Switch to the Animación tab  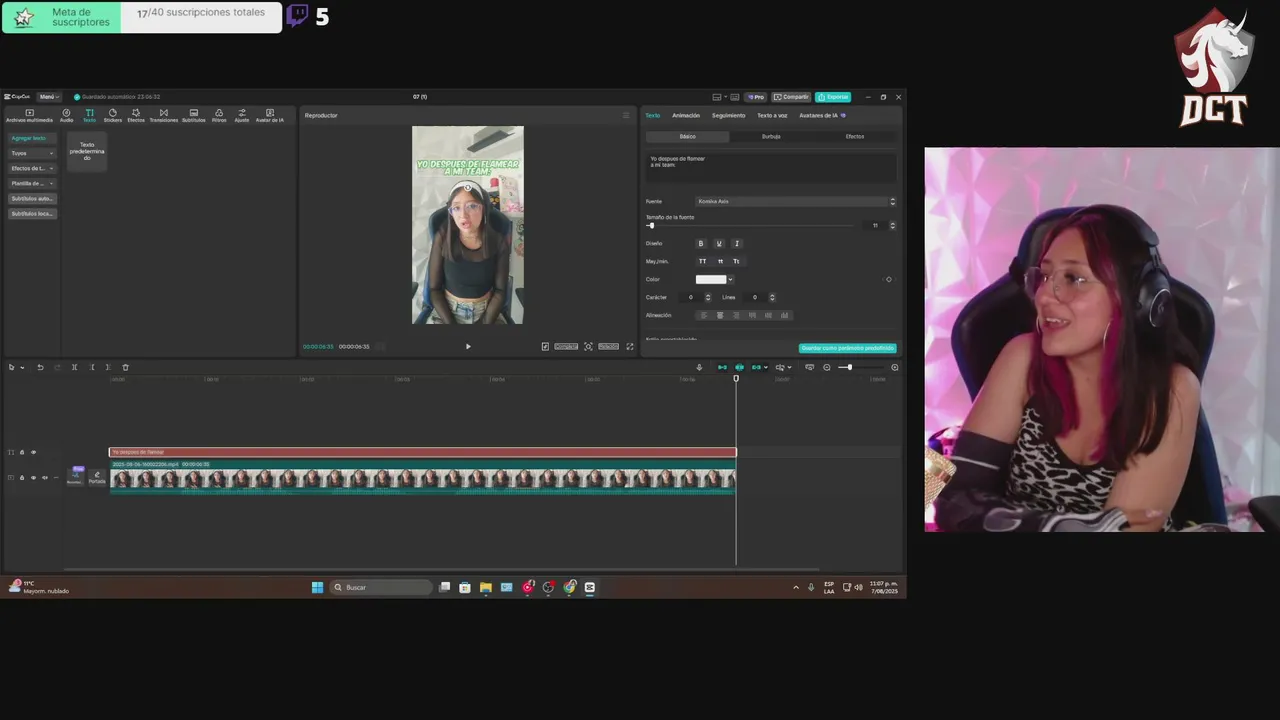tap(686, 115)
